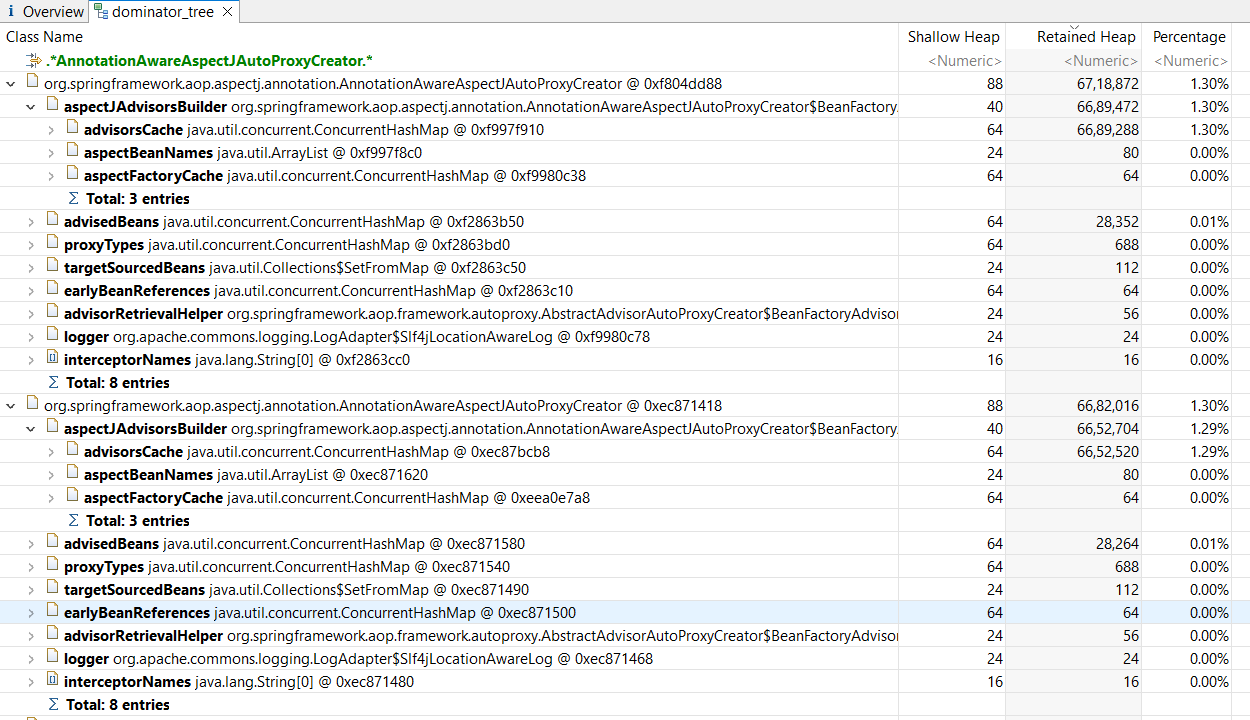Click the object icon beside logger LogAdapter entry
The height and width of the screenshot is (720, 1250).
pos(52,336)
